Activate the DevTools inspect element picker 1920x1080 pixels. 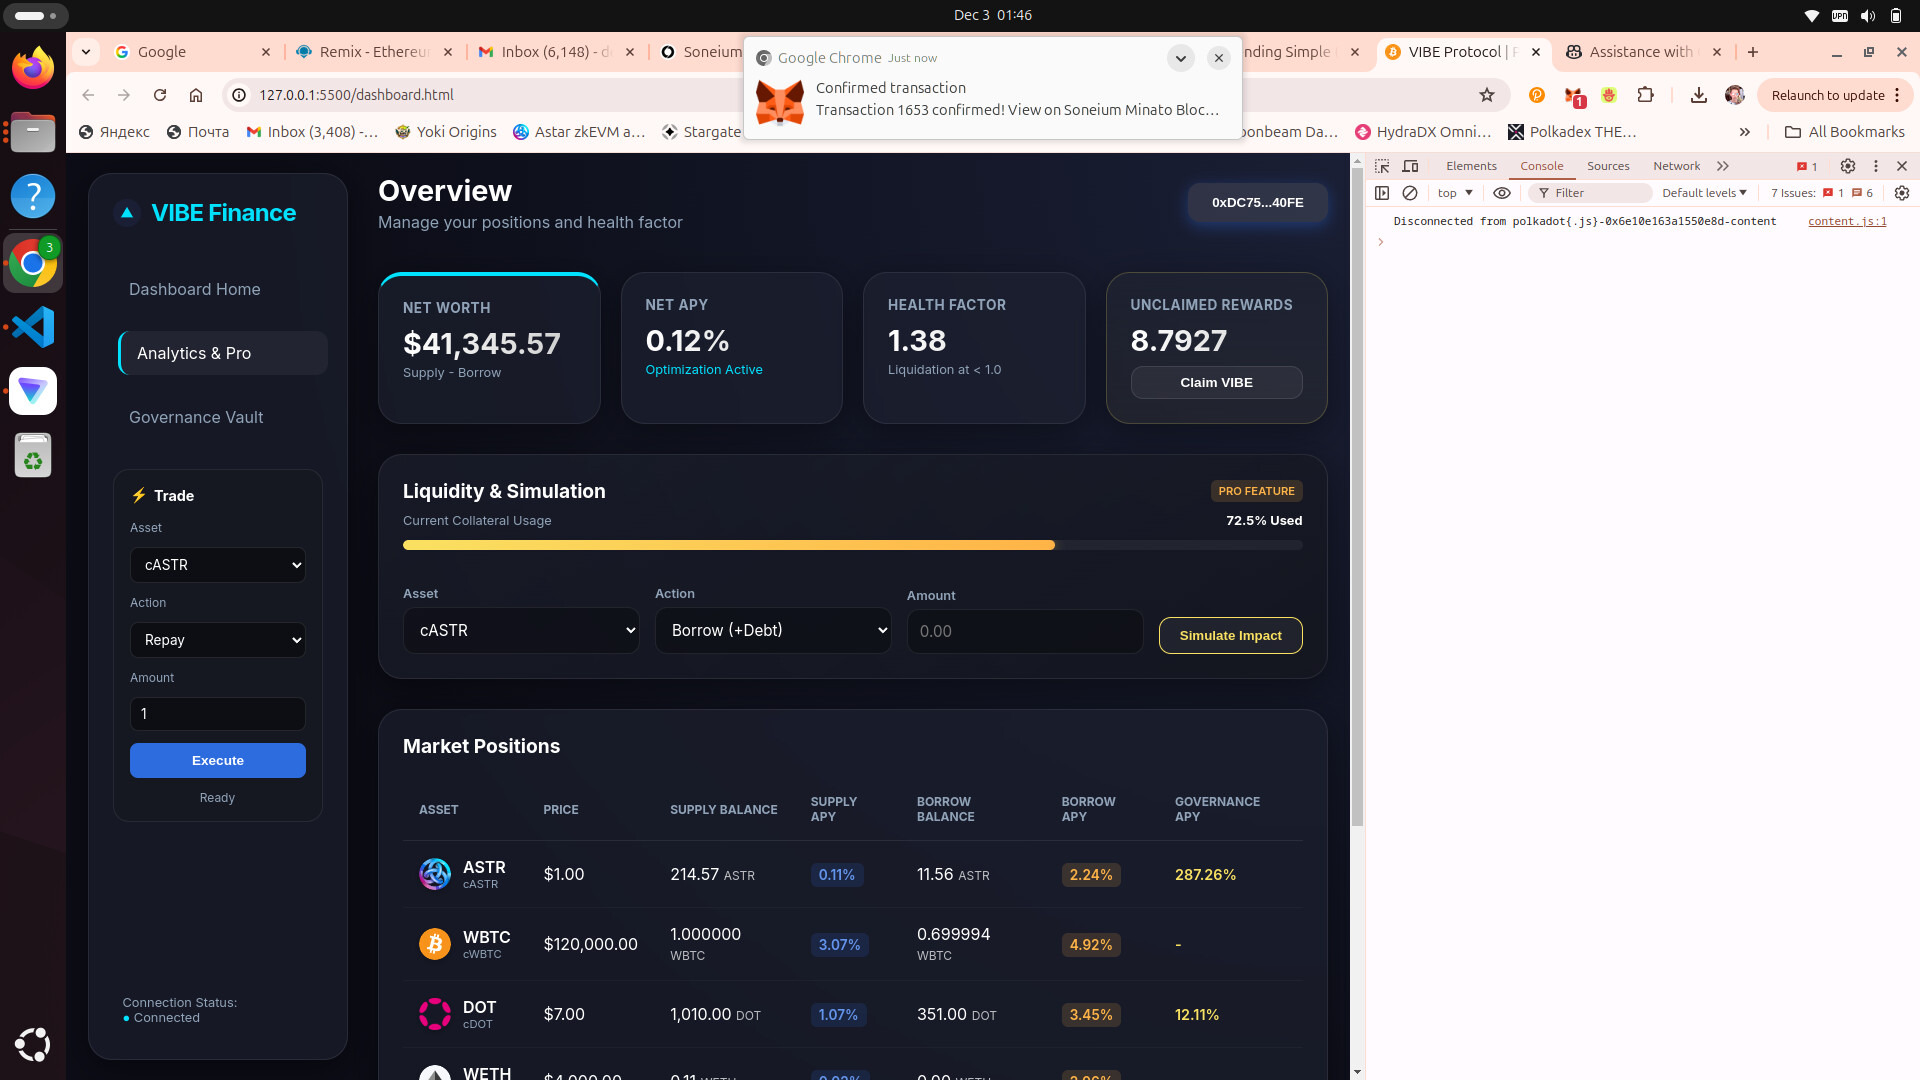pyautogui.click(x=1382, y=166)
